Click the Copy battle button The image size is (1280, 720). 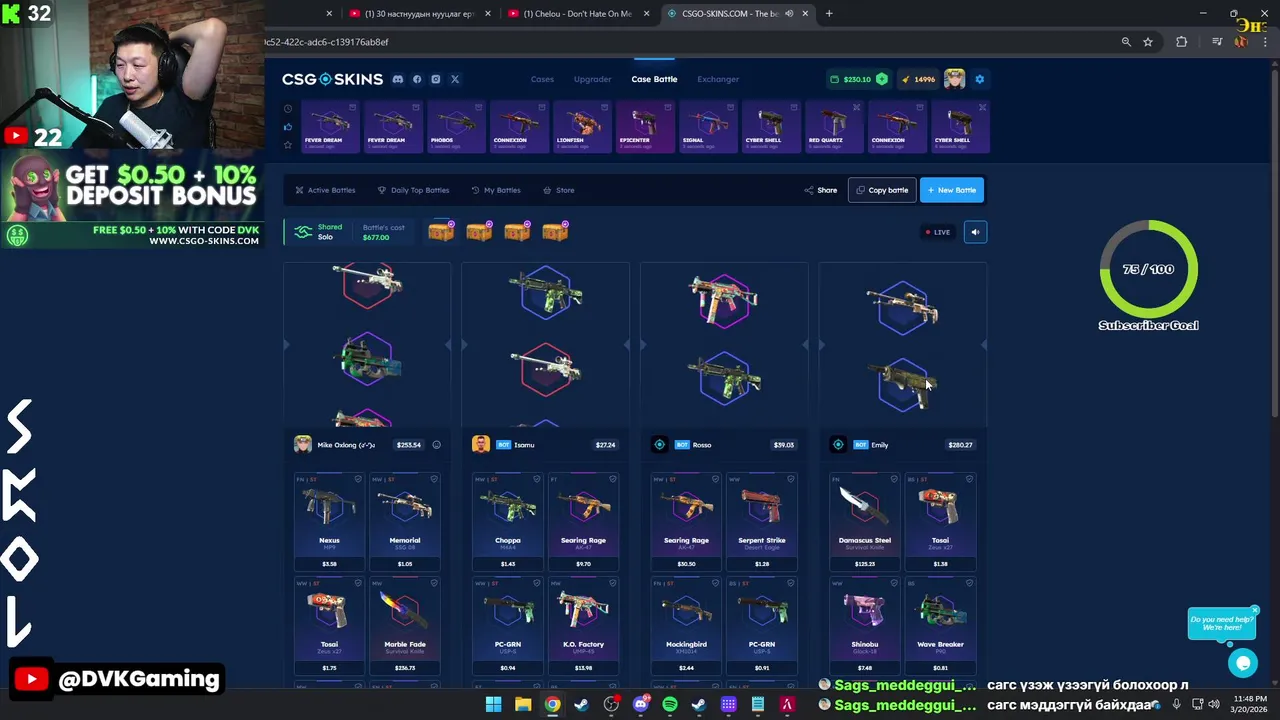click(x=882, y=190)
